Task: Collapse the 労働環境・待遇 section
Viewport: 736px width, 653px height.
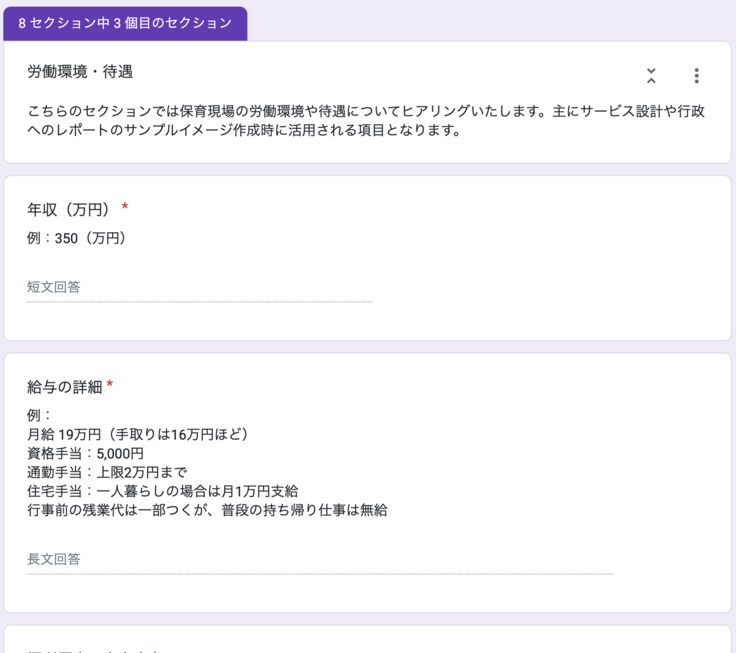Action: click(651, 76)
